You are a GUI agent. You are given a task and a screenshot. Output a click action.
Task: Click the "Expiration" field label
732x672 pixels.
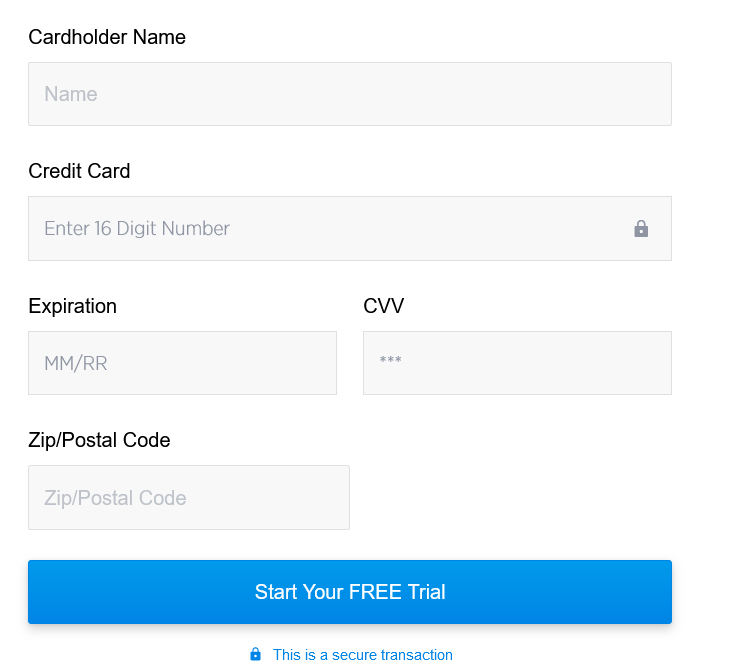(x=72, y=306)
